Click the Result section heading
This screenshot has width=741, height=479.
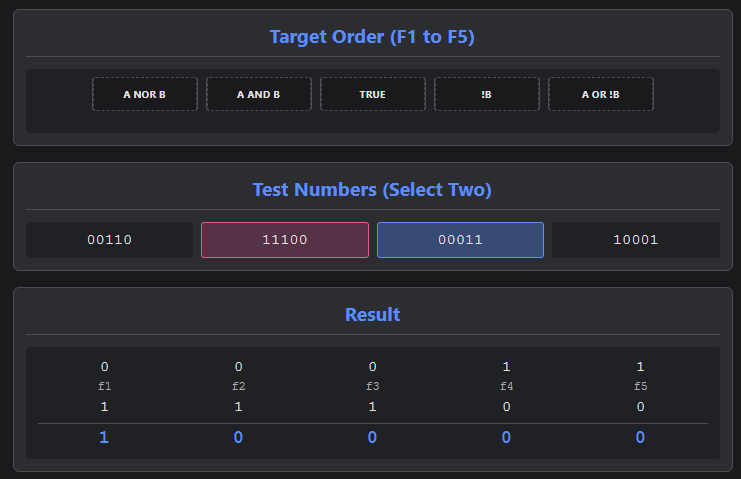[x=372, y=315]
